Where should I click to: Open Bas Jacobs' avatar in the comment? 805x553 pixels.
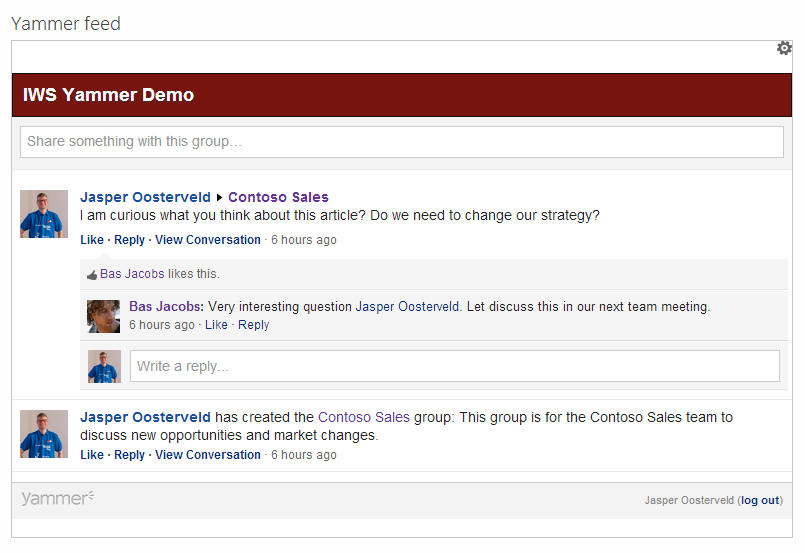pos(104,316)
